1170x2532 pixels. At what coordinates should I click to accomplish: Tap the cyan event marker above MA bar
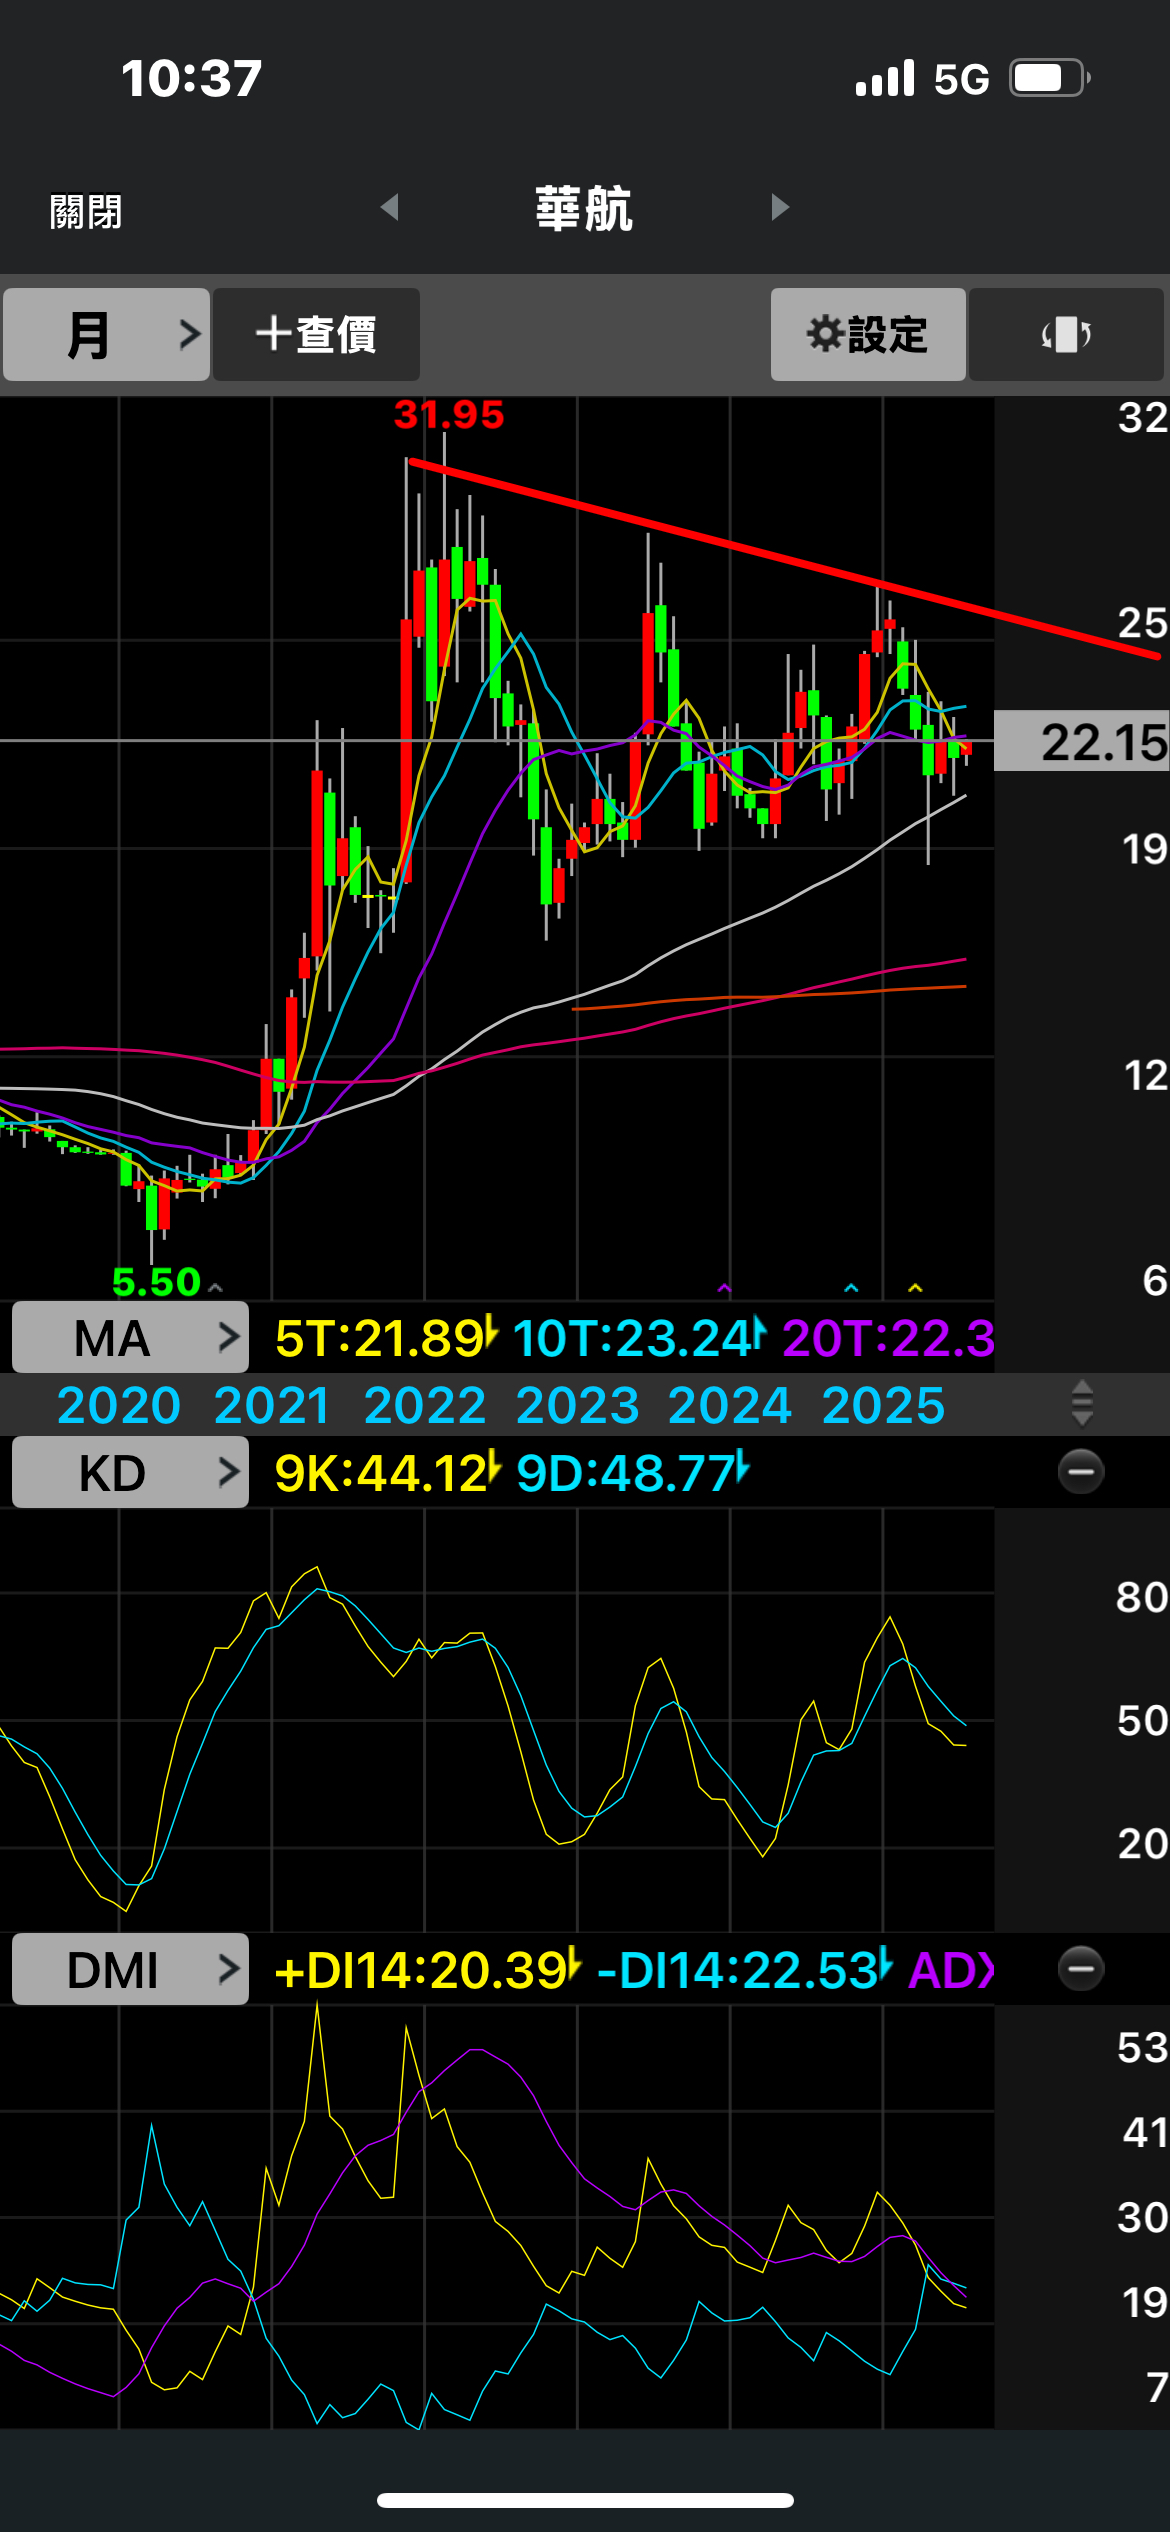point(851,1288)
